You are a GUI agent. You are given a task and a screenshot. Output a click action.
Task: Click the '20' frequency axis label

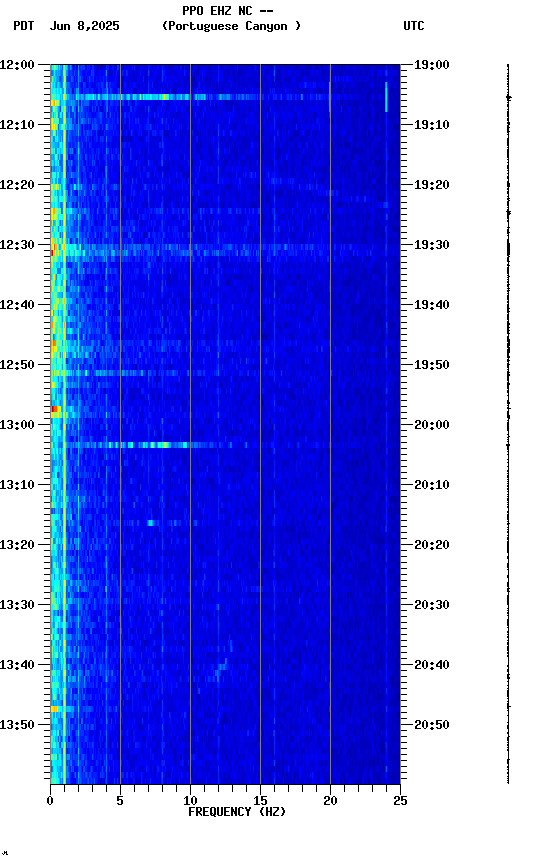tap(330, 801)
